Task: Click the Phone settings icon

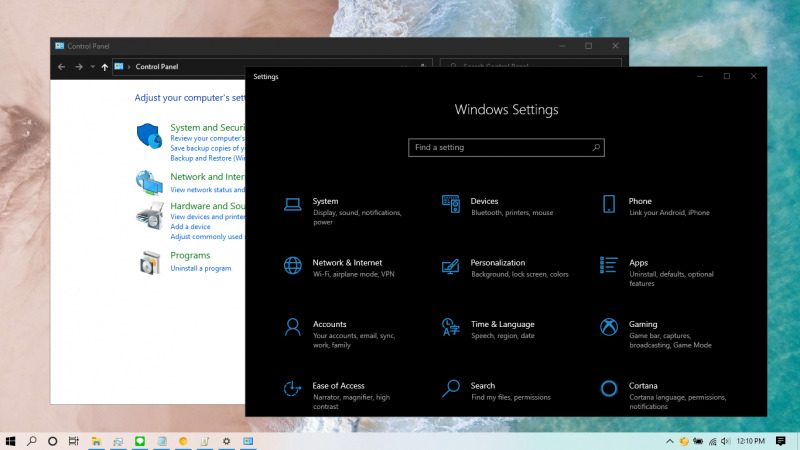Action: click(609, 204)
